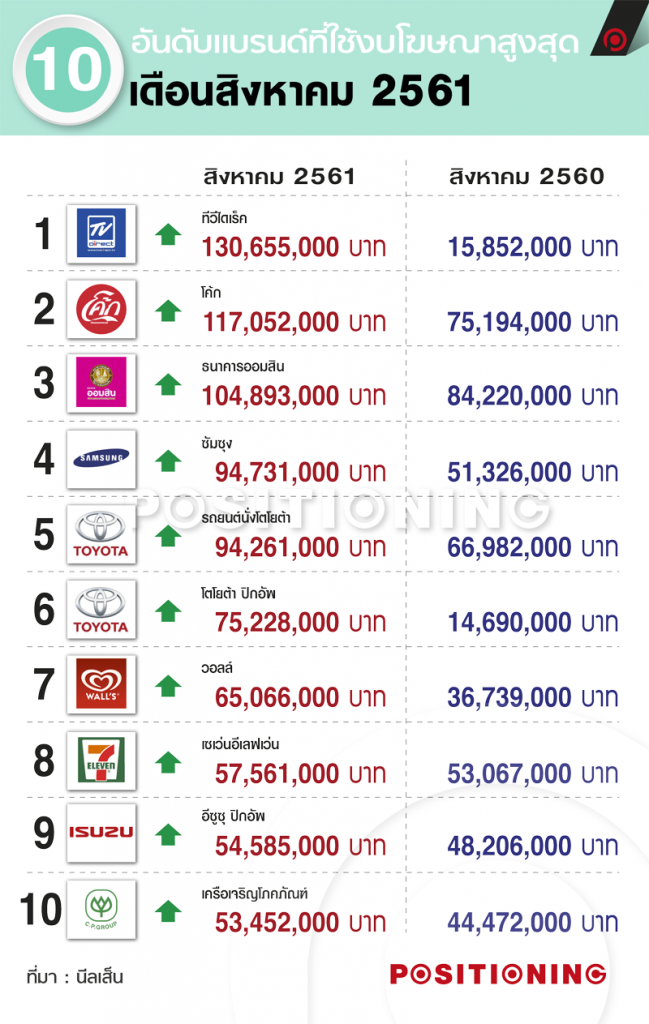Click the pink Government Savings Bank logo

[101, 383]
